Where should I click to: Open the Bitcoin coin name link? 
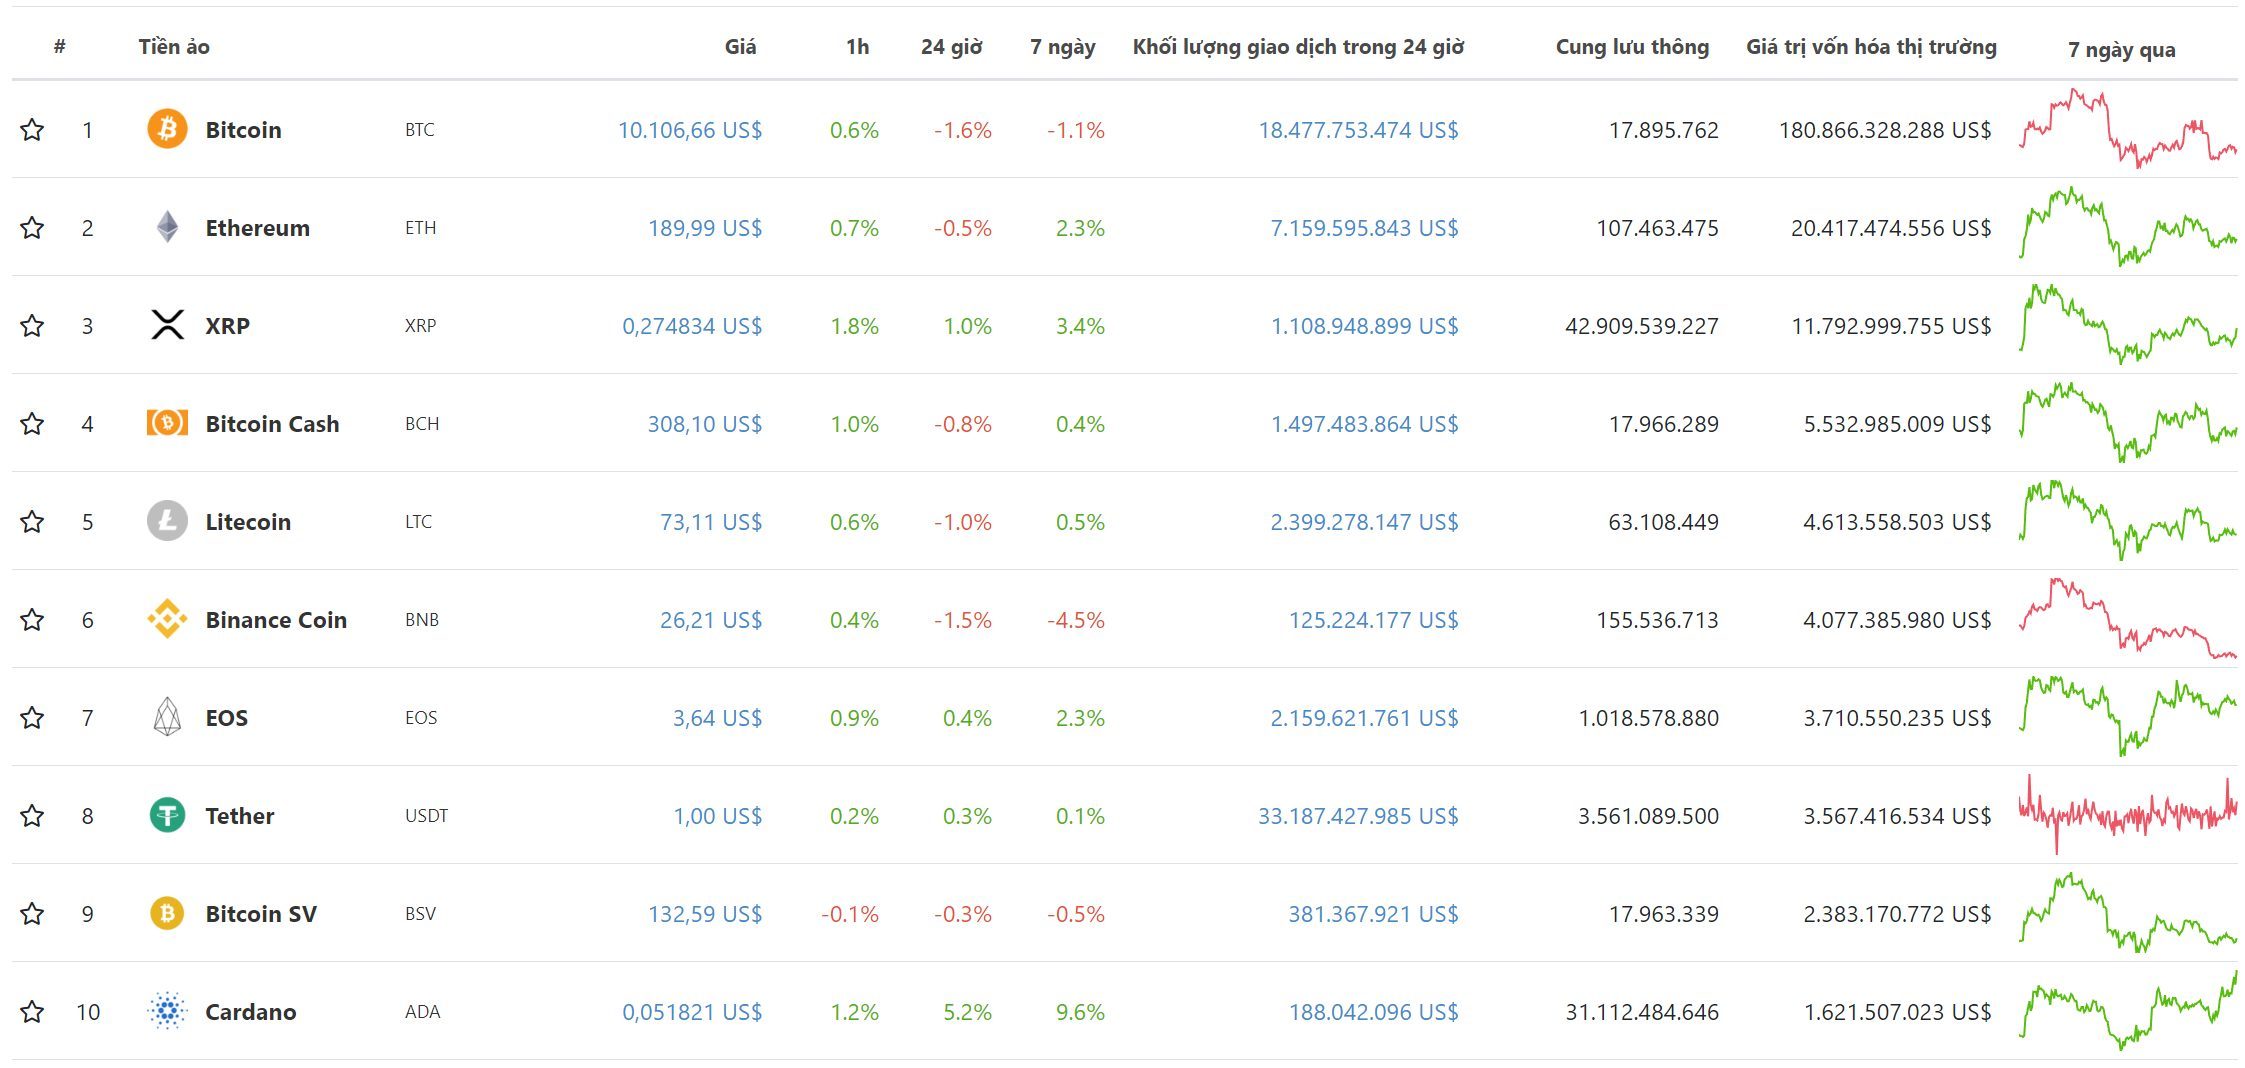click(243, 129)
